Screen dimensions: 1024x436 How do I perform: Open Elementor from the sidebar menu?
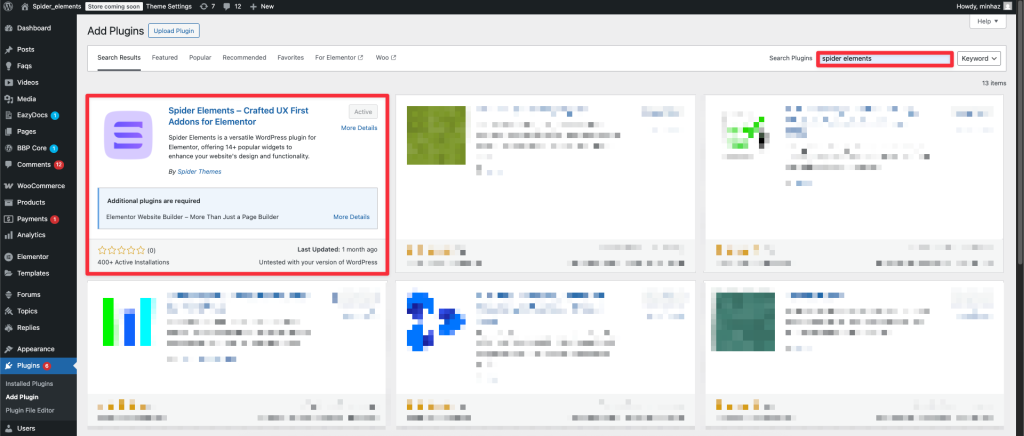tap(33, 257)
